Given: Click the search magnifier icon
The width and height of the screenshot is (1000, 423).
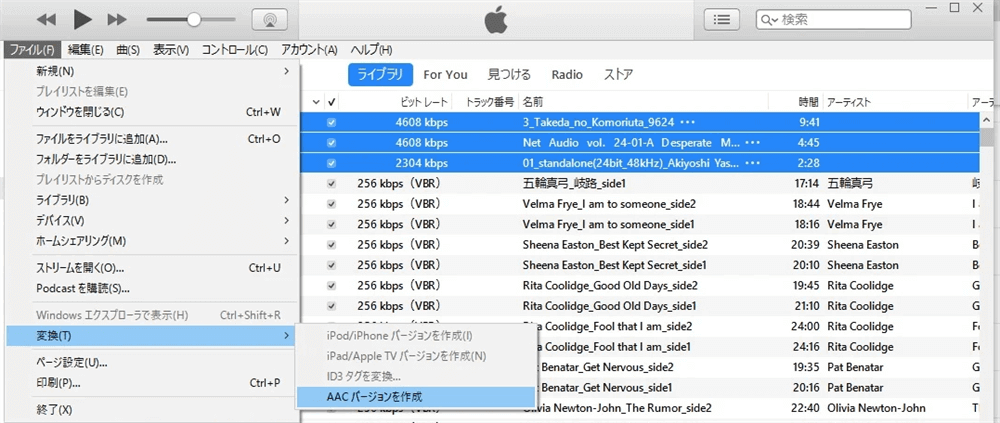Looking at the screenshot, I should (770, 19).
